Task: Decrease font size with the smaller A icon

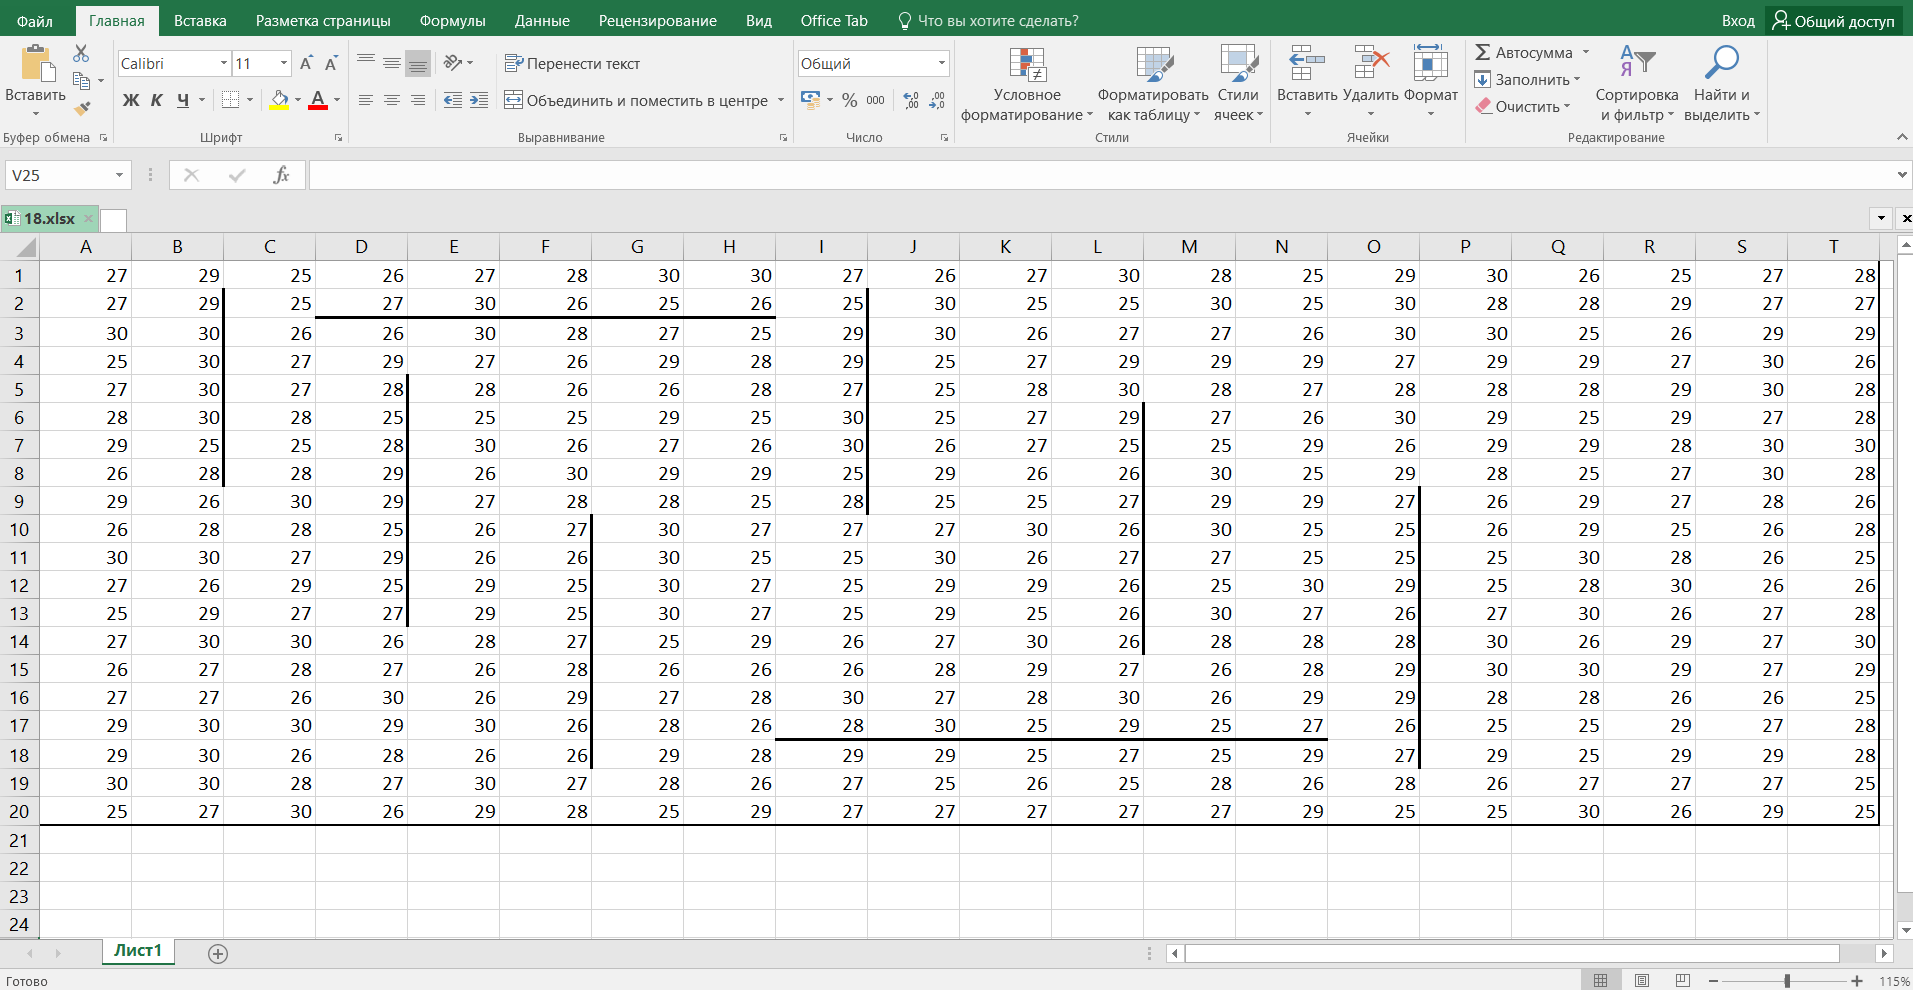Action: pyautogui.click(x=331, y=63)
